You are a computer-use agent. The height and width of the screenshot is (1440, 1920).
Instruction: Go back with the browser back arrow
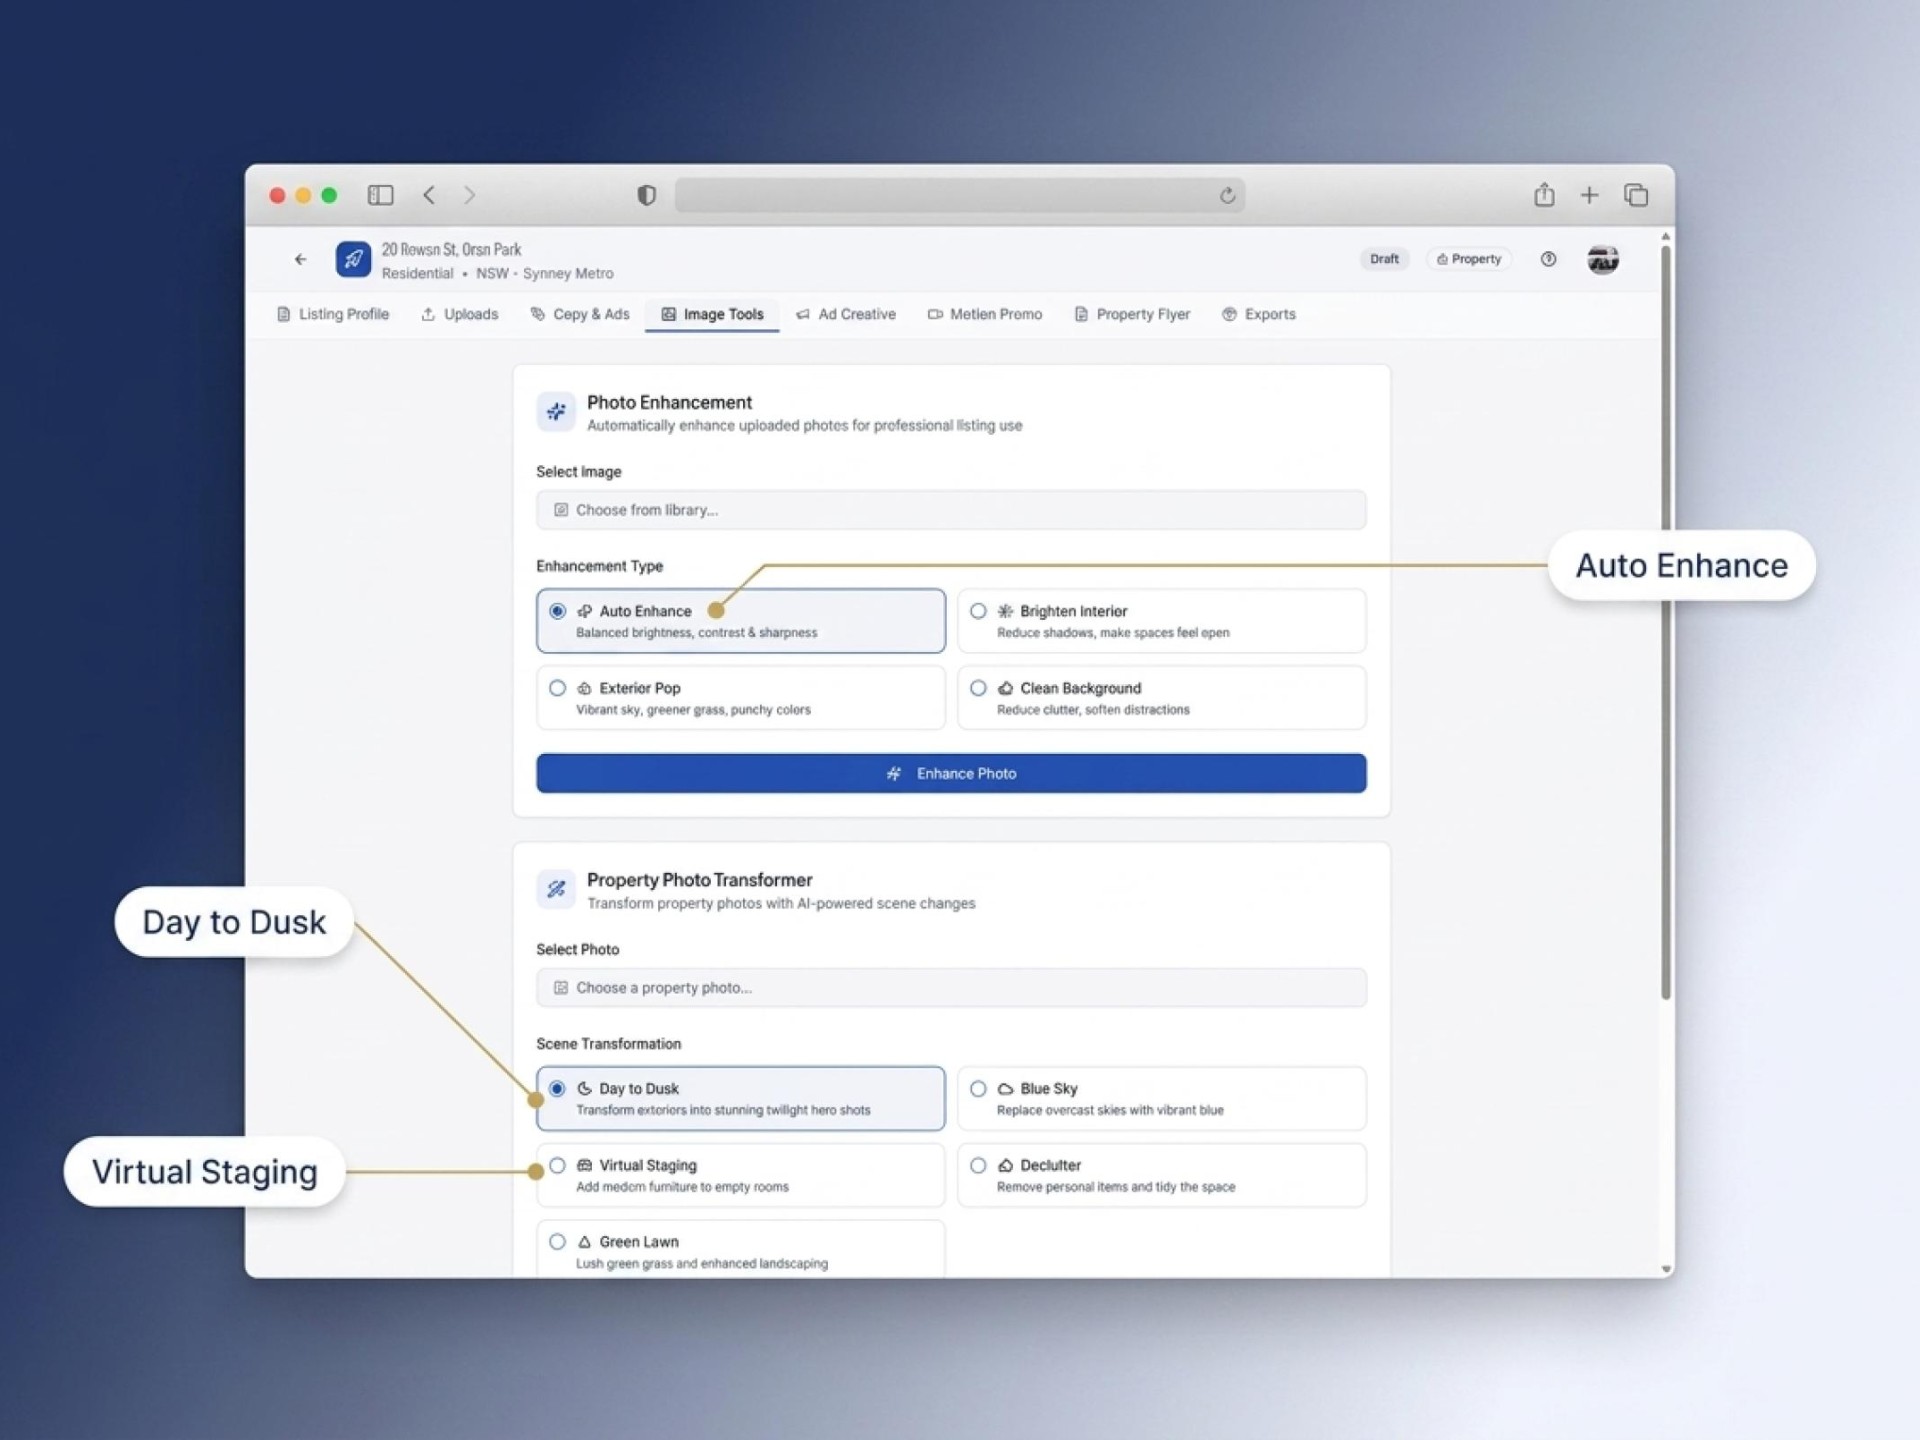[429, 195]
